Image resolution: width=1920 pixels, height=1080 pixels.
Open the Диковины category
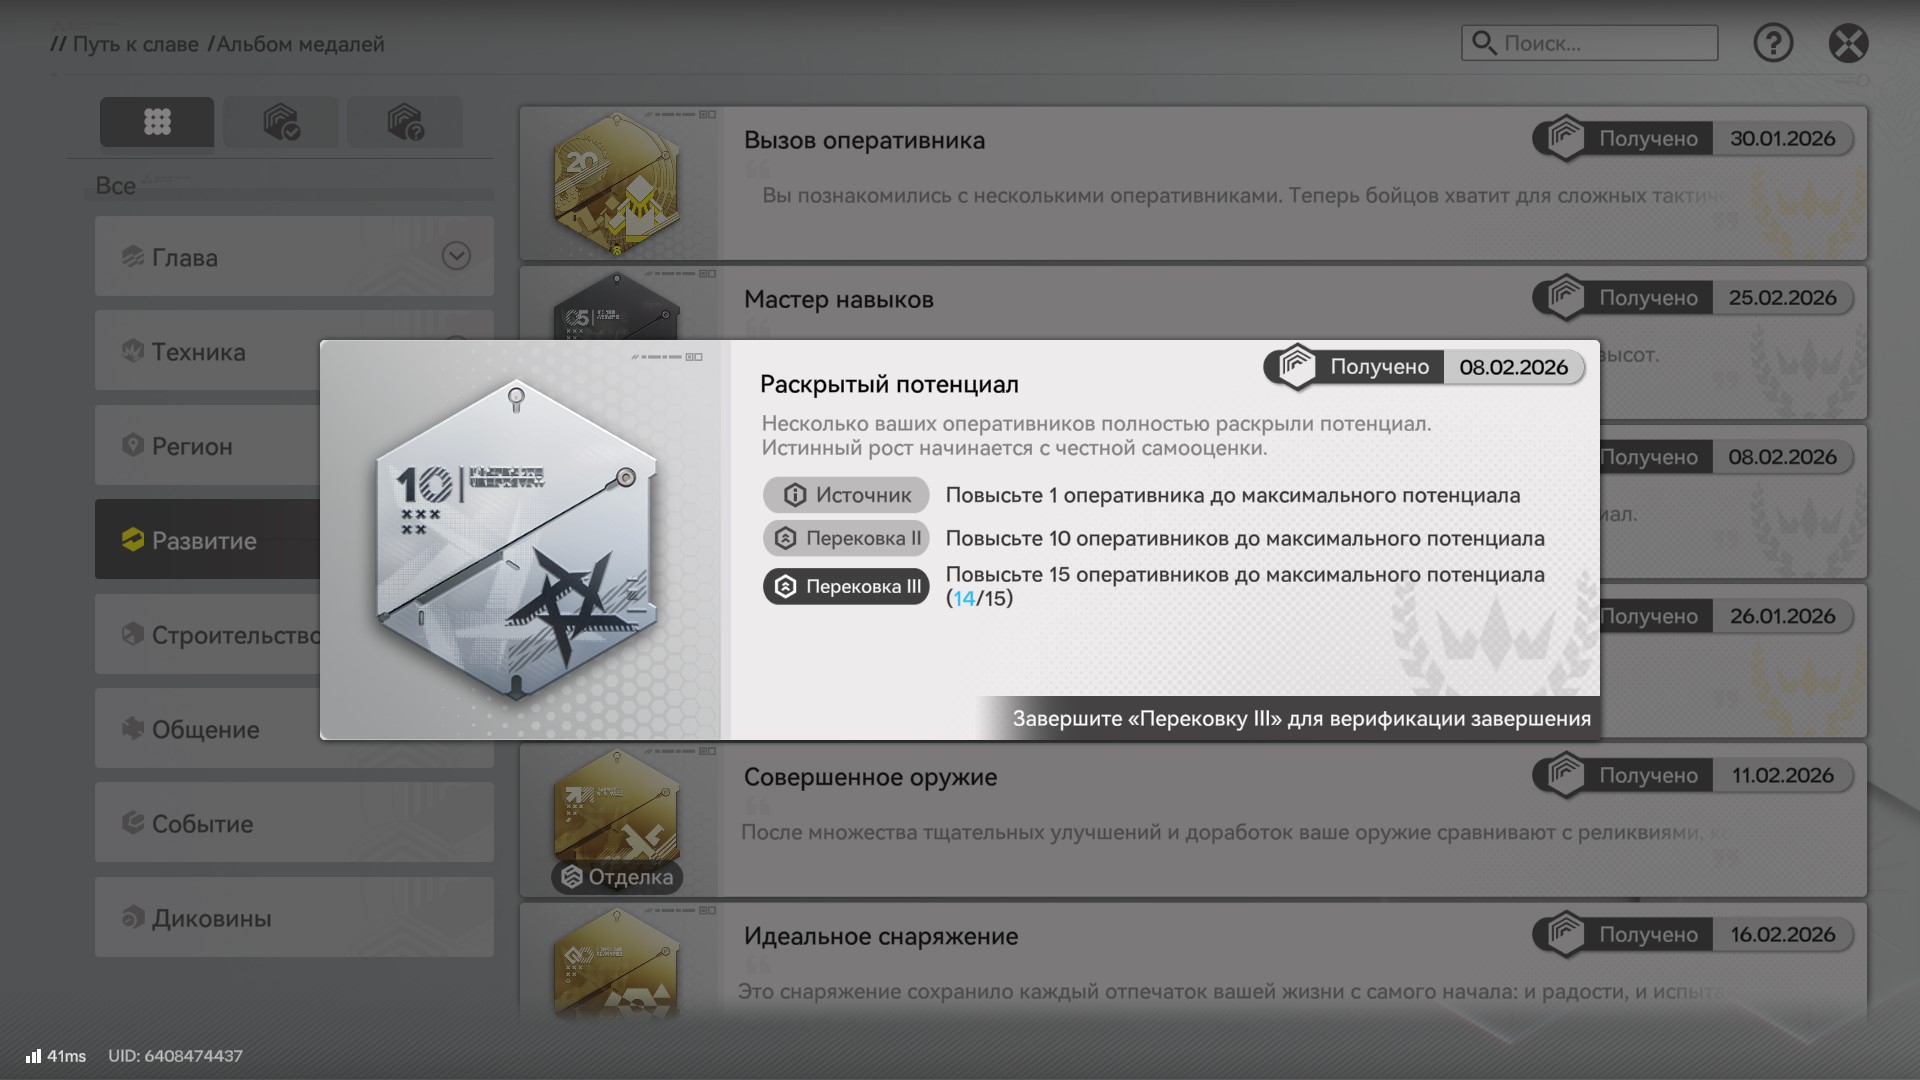294,917
